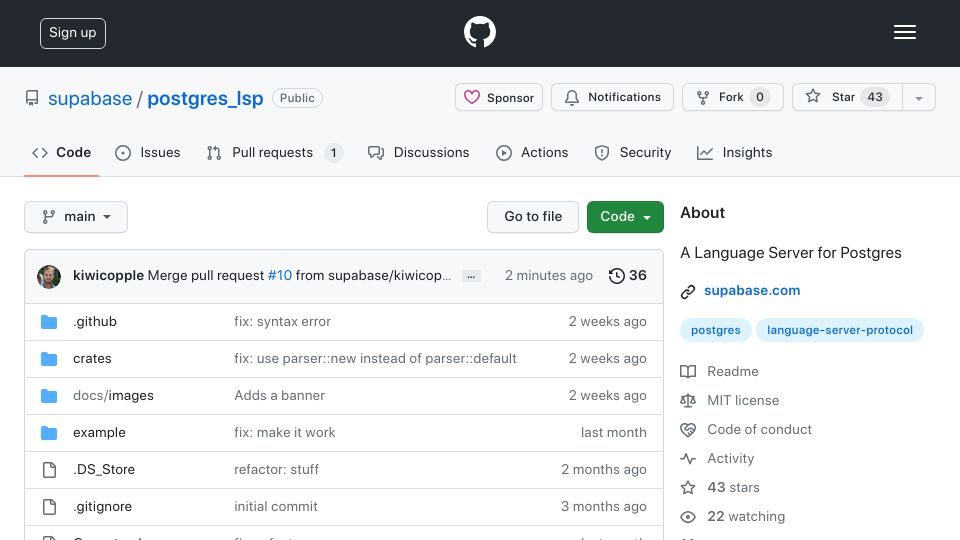
Task: Open the green Code dropdown
Action: click(x=625, y=217)
